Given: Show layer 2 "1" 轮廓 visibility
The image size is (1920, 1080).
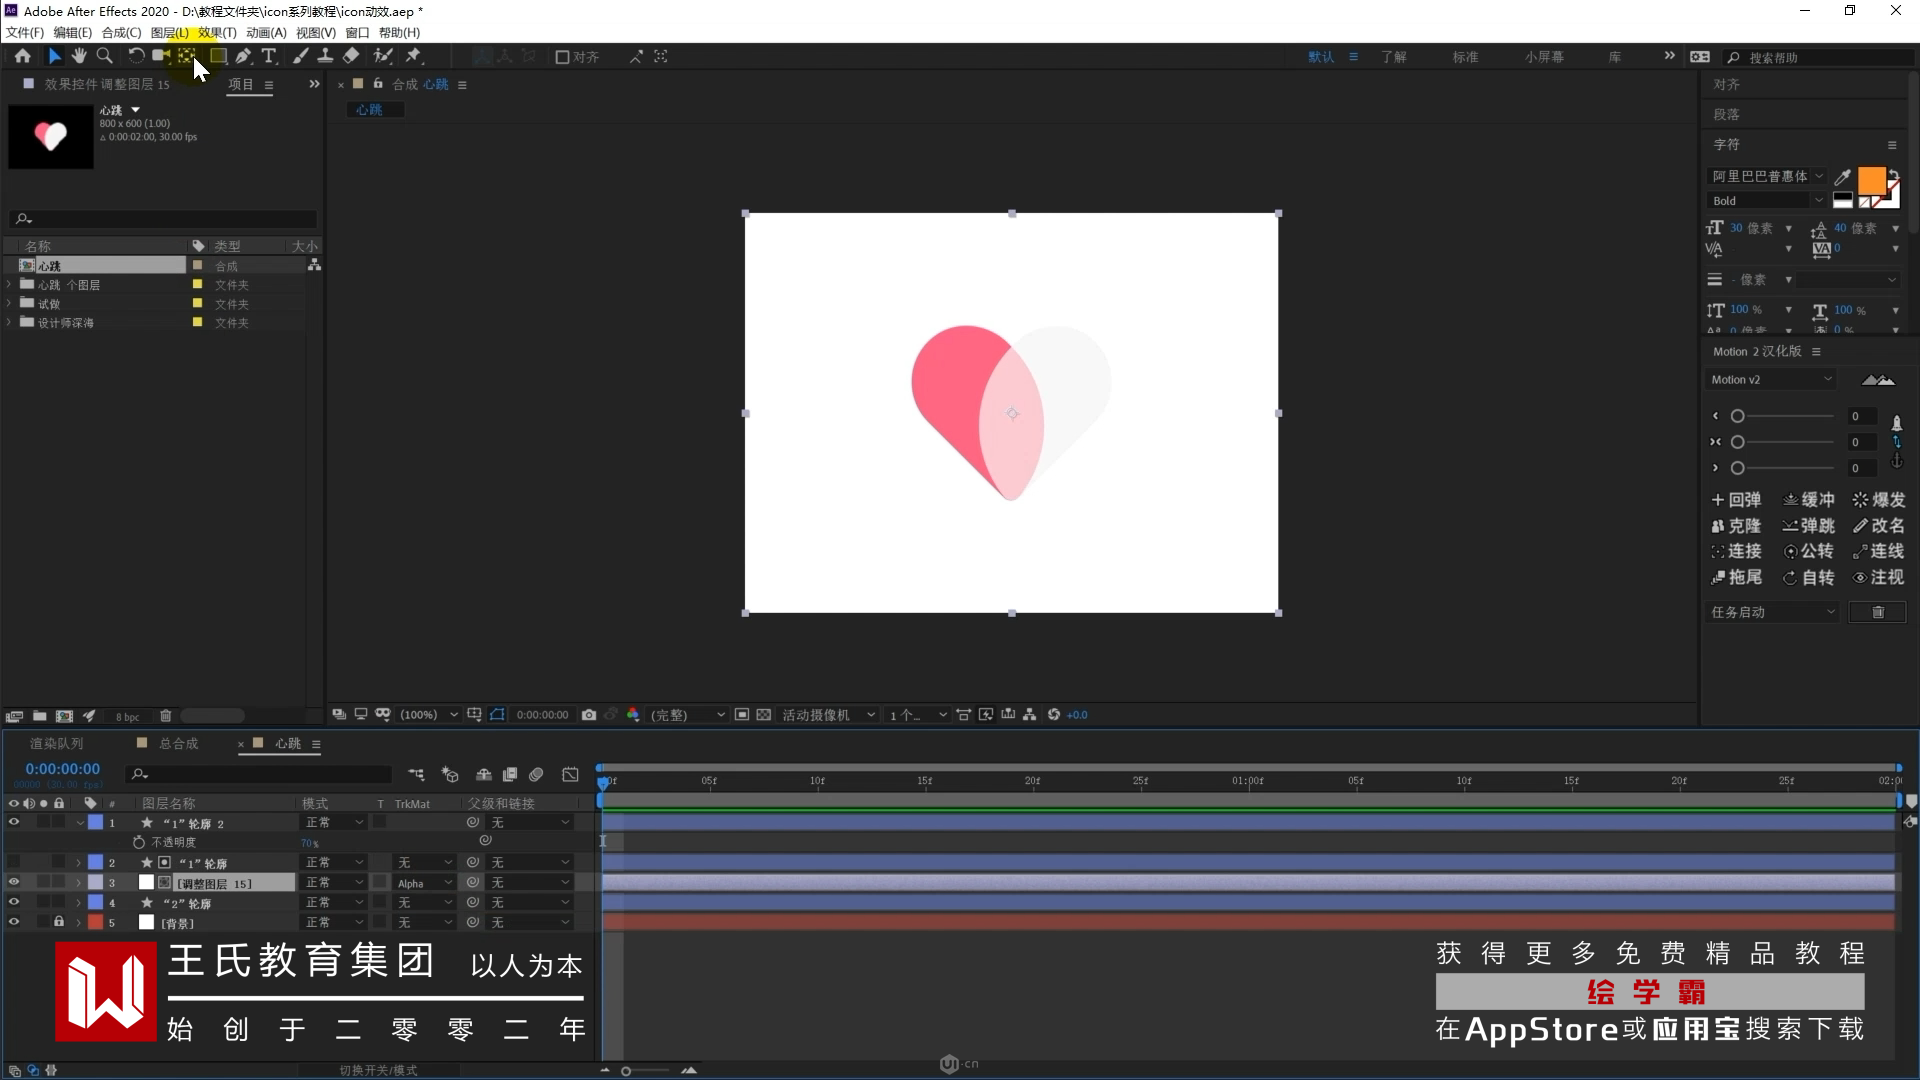Looking at the screenshot, I should coord(13,862).
